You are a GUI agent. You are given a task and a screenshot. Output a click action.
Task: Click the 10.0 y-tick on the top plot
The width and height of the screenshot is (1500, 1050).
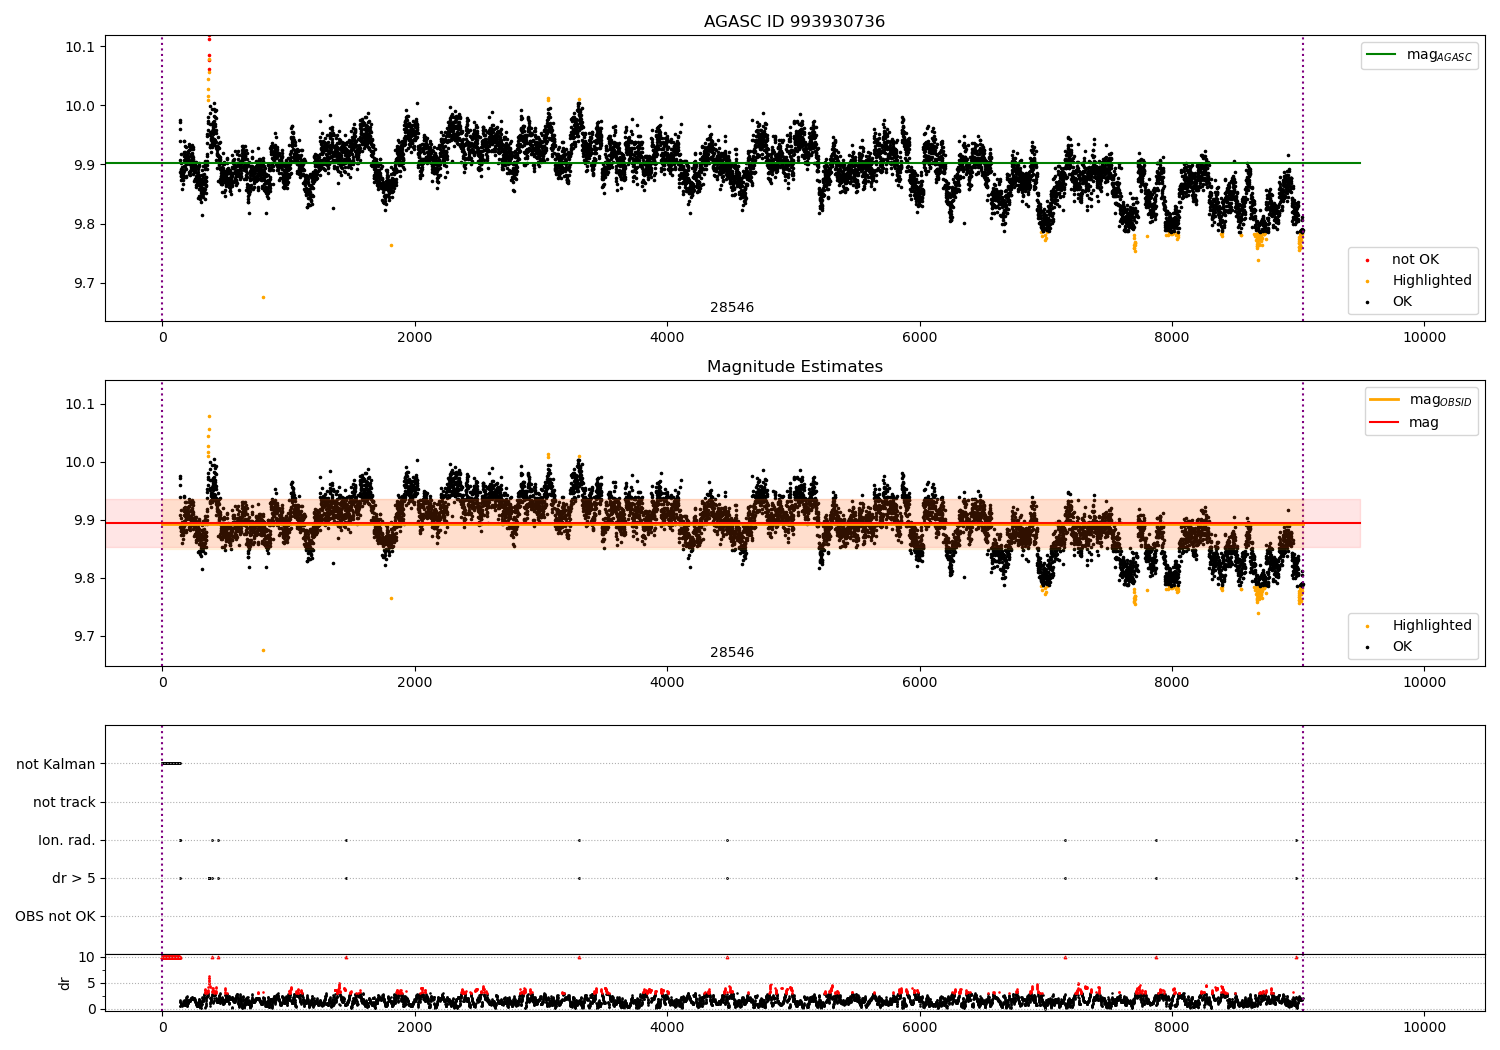point(80,106)
